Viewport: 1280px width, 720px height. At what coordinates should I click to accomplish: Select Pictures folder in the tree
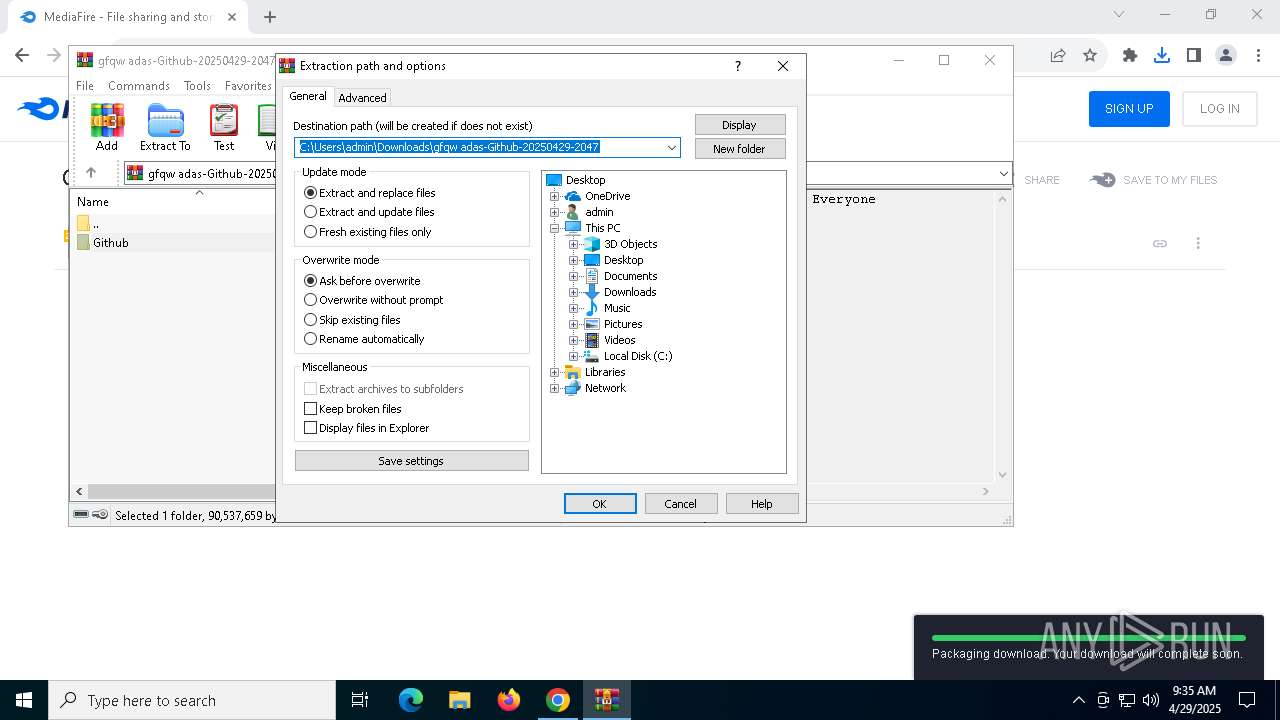tap(622, 324)
